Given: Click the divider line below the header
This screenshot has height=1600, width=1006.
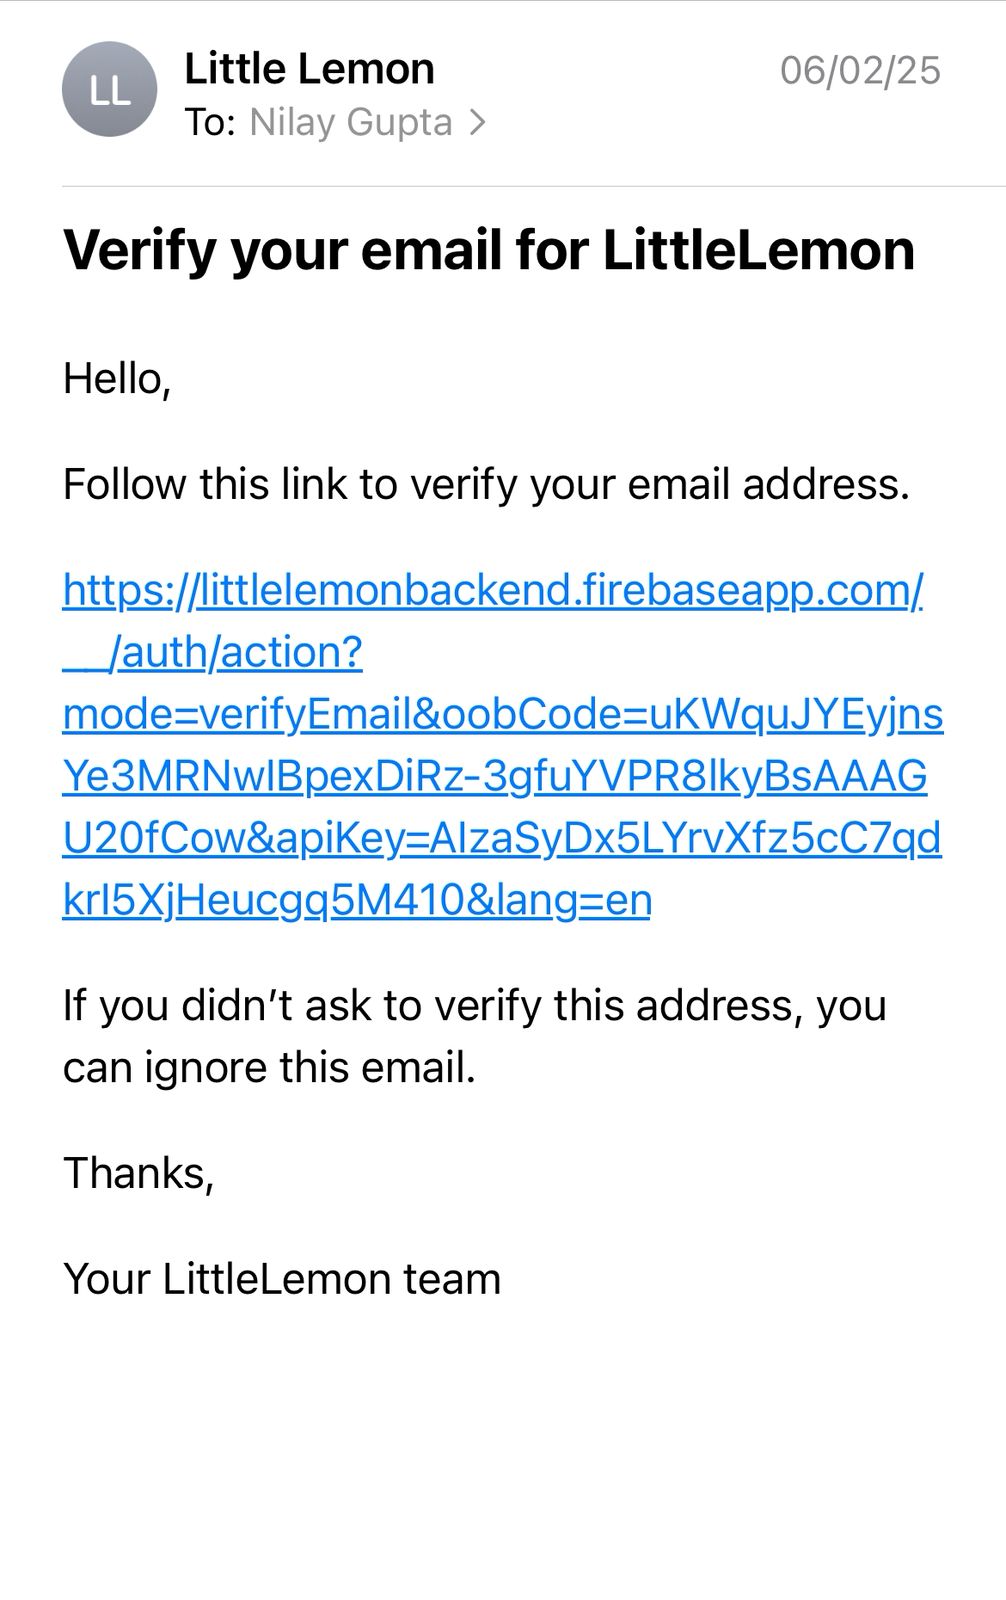Looking at the screenshot, I should pos(534,186).
